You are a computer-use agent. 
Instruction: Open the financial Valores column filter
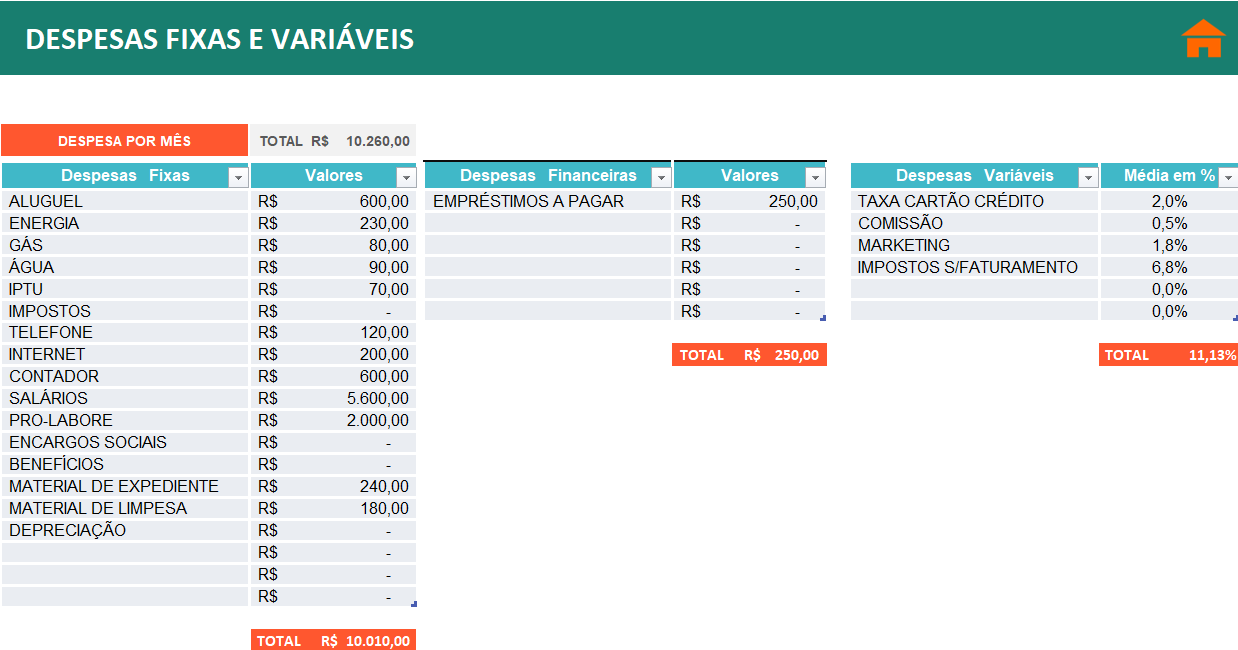pyautogui.click(x=816, y=177)
